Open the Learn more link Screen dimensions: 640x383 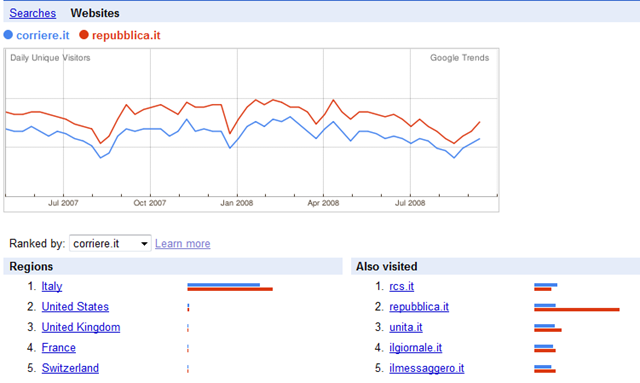click(182, 244)
